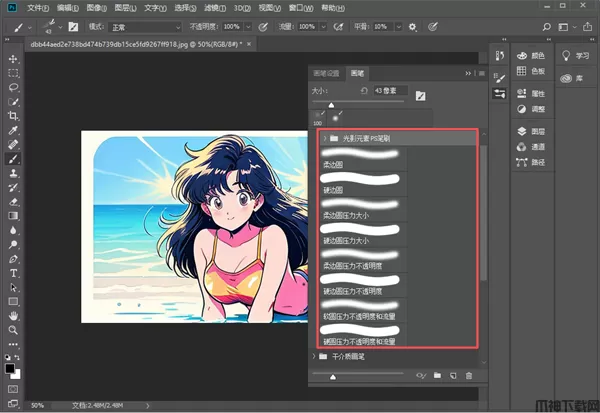
Task: Click create new brush icon
Action: [x=452, y=375]
